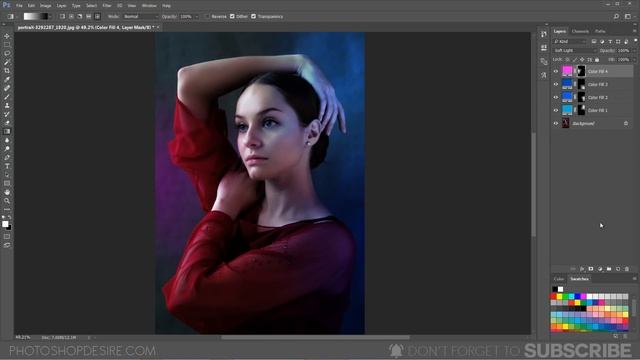Open the layer Opacity dropdown arrow
The height and width of the screenshot is (360, 640).
634,50
